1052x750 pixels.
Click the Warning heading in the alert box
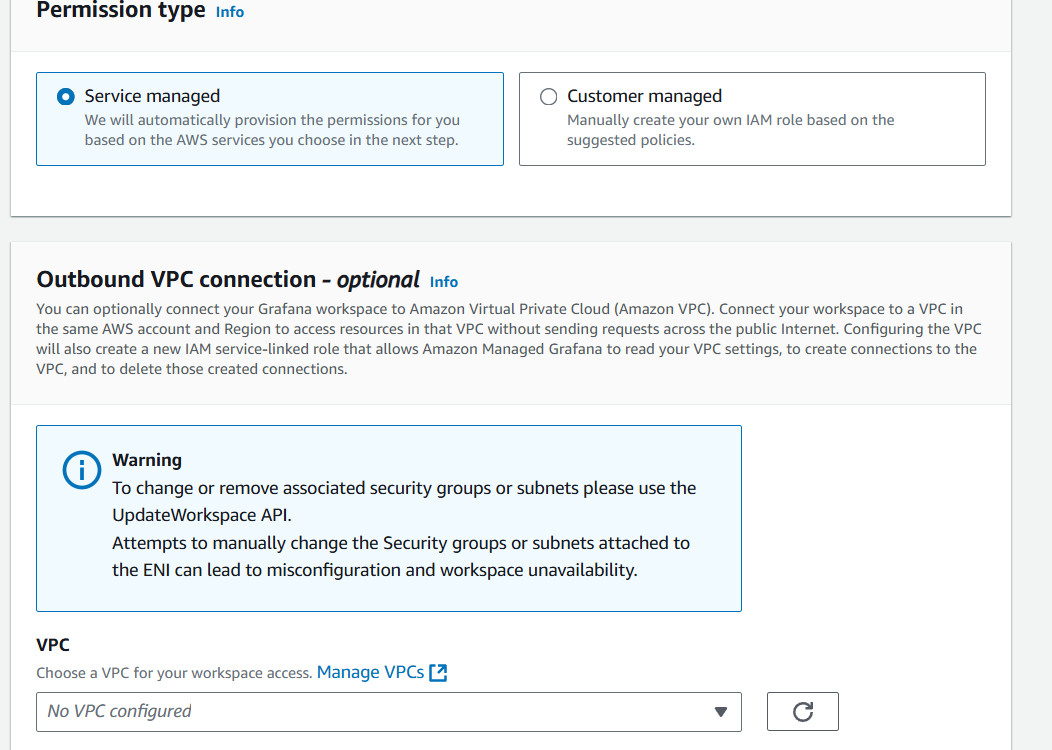(x=147, y=460)
